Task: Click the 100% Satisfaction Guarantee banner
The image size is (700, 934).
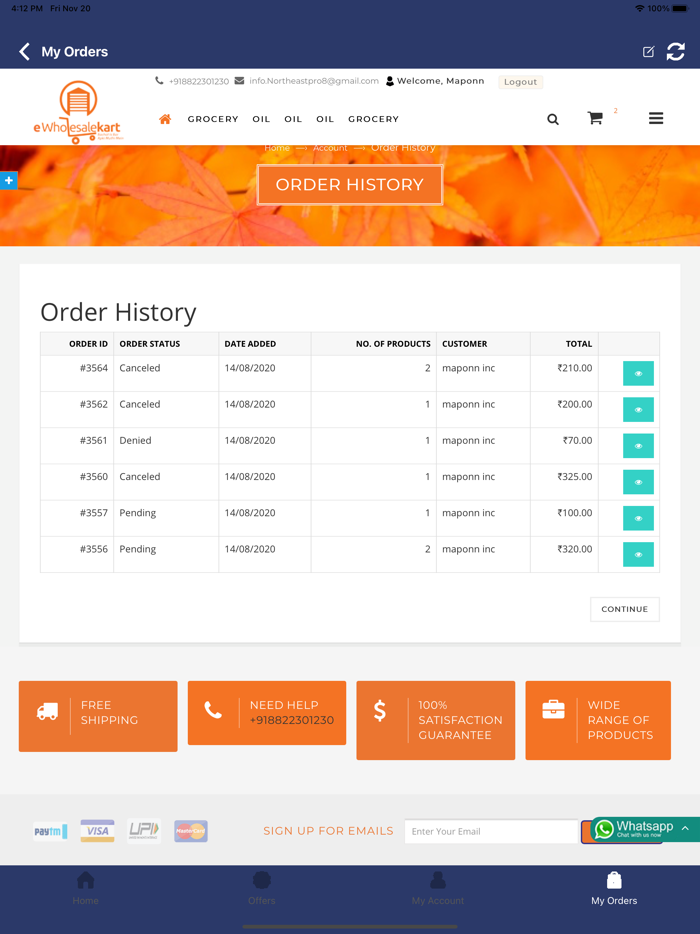Action: (435, 720)
